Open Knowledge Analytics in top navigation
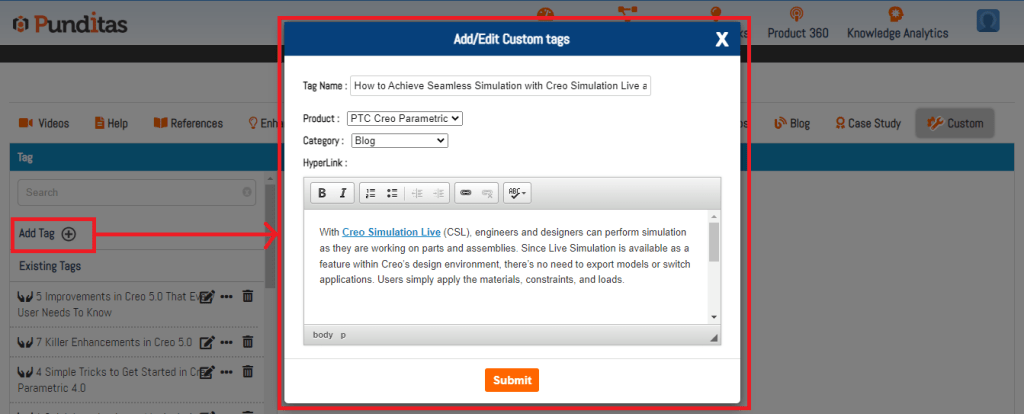Screen dimensions: 1024x414 [x=897, y=33]
